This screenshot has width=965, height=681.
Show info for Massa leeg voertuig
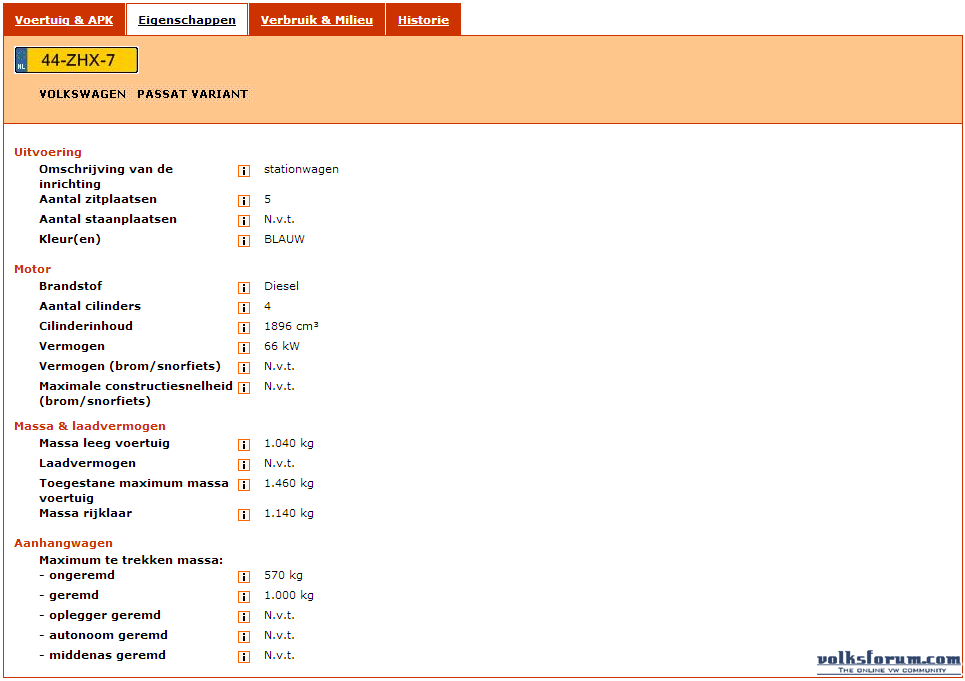pos(244,445)
